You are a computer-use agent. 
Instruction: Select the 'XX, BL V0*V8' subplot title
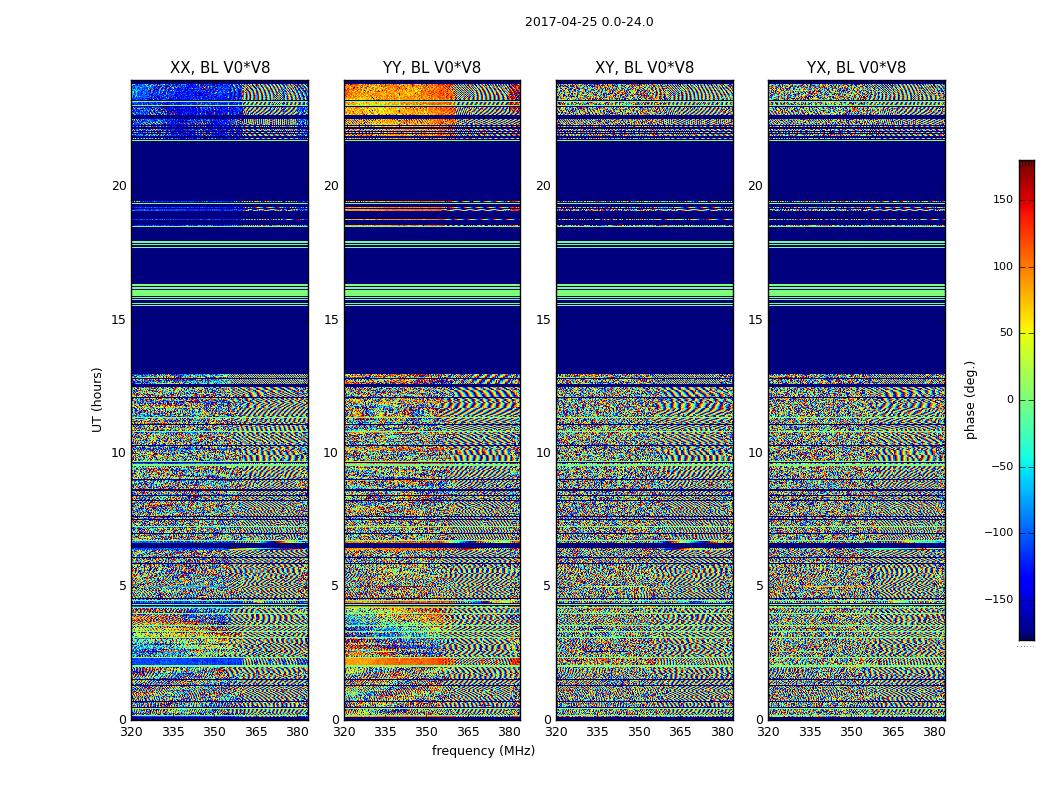220,68
